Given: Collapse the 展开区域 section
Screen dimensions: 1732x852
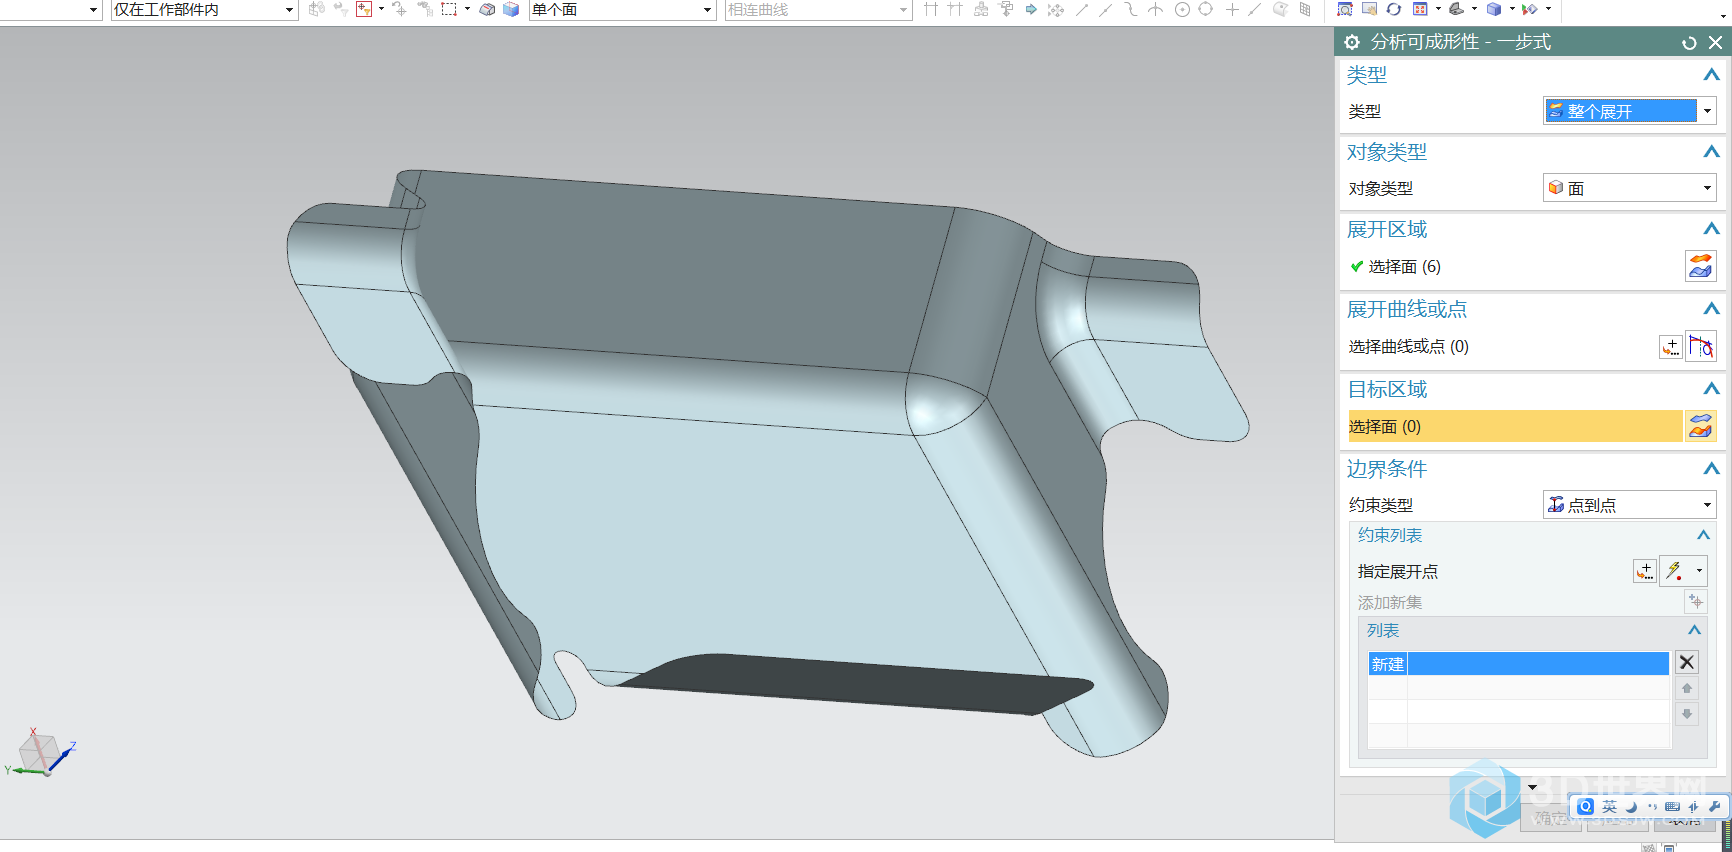Looking at the screenshot, I should [x=1711, y=229].
